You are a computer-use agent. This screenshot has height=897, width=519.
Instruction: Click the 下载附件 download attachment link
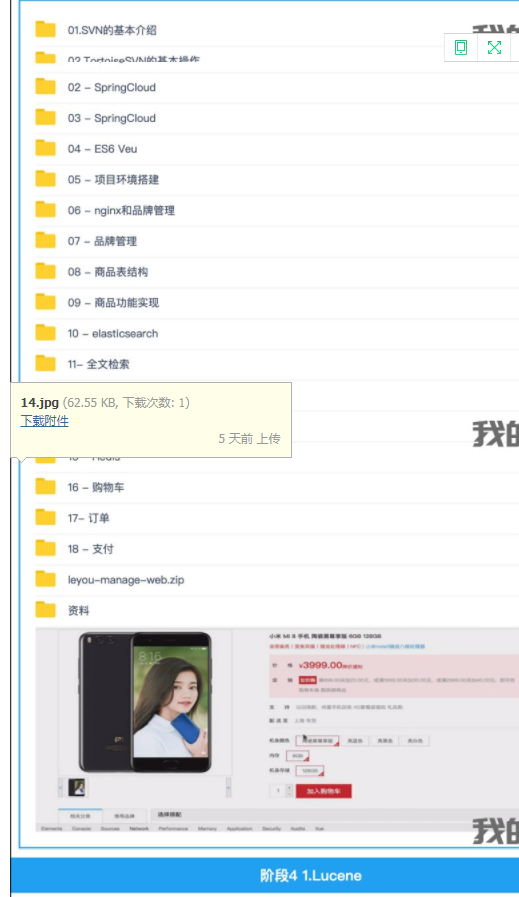[45, 421]
